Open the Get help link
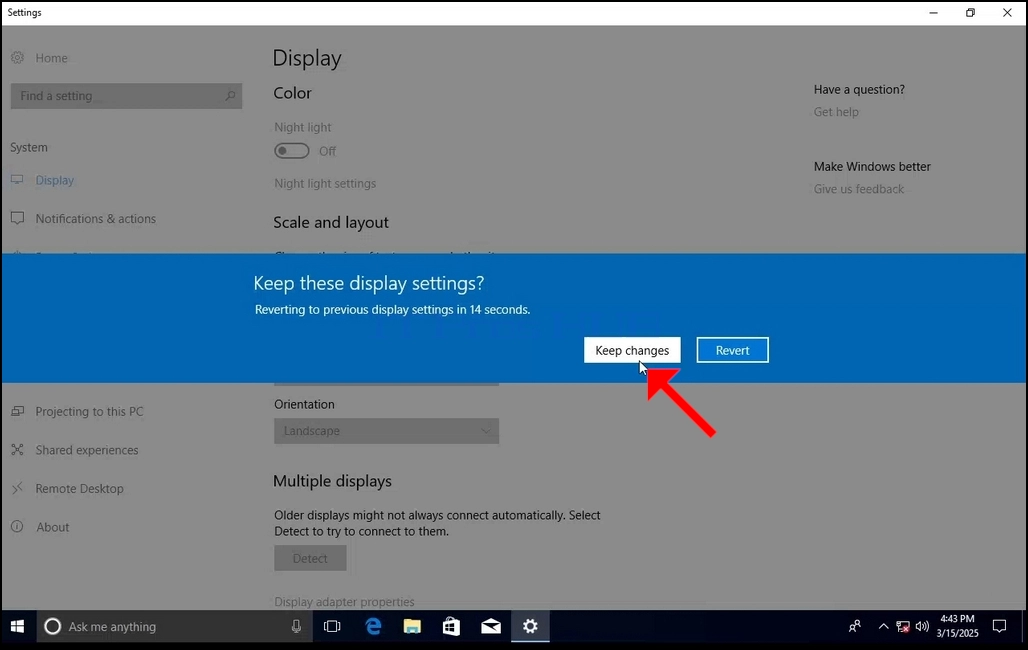1028x650 pixels. 836,112
